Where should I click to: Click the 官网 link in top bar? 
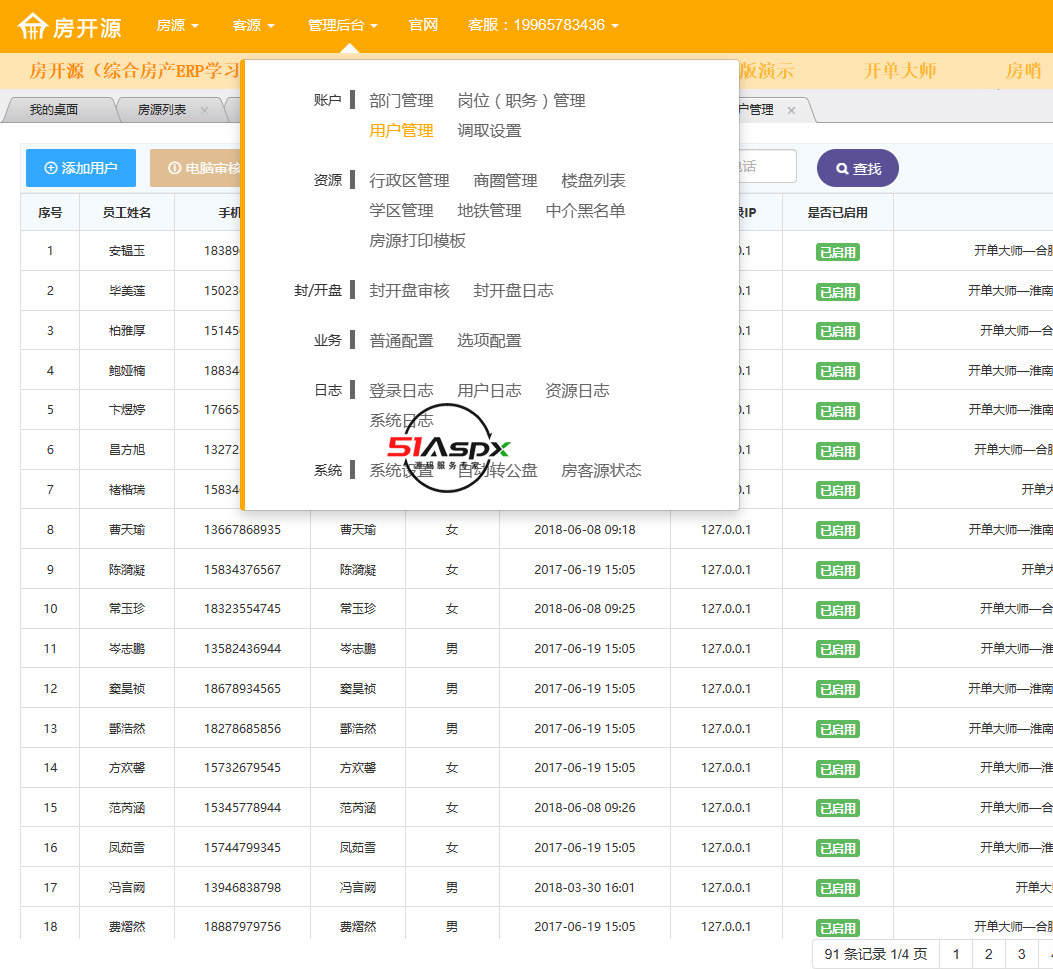[x=423, y=25]
